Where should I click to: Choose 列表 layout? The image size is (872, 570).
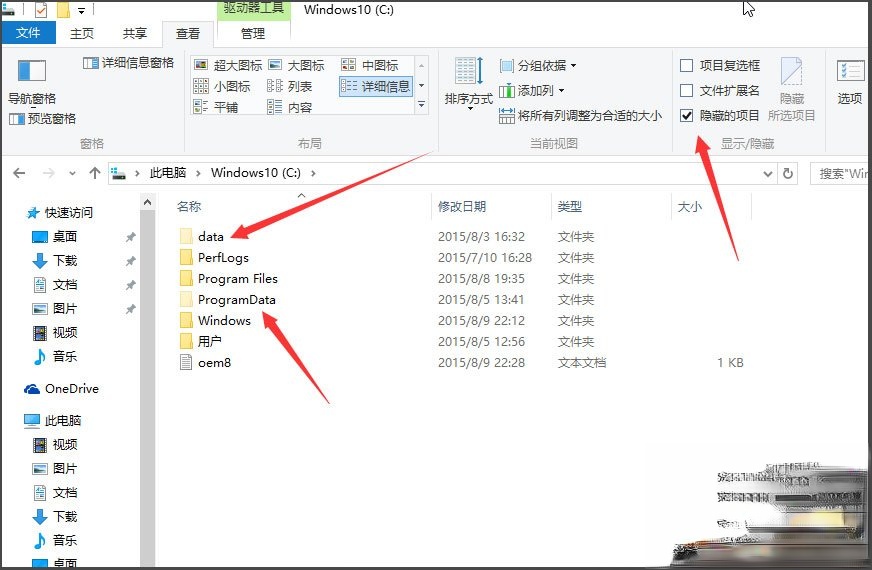pyautogui.click(x=290, y=86)
